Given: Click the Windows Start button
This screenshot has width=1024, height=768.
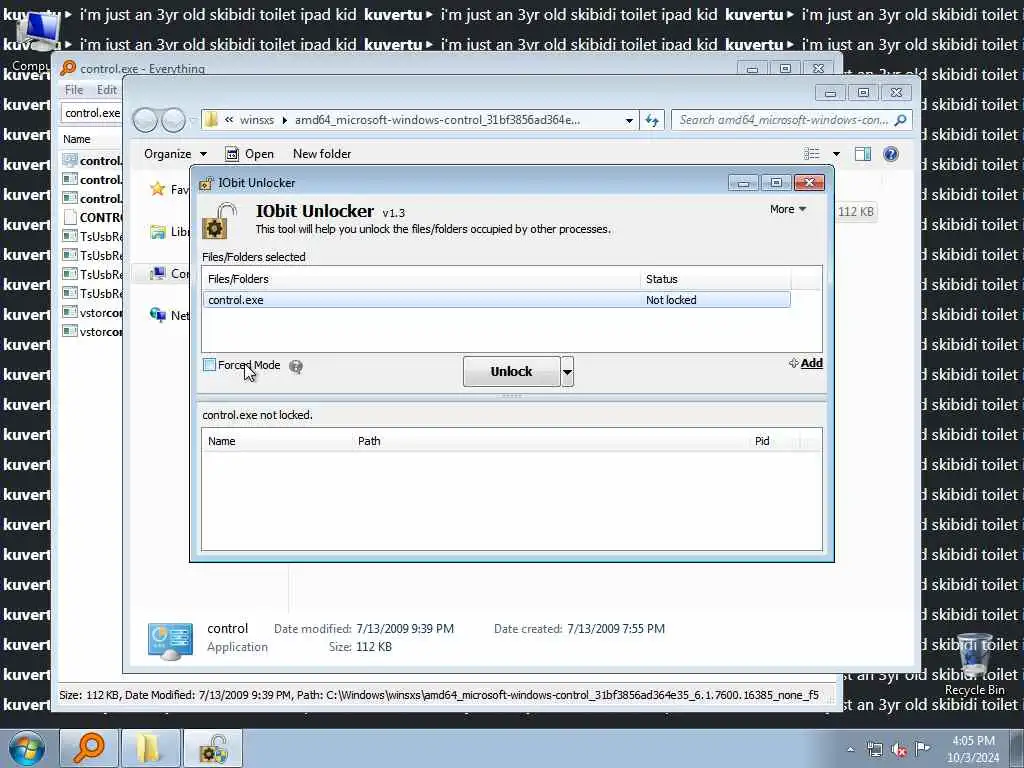Looking at the screenshot, I should (x=27, y=748).
